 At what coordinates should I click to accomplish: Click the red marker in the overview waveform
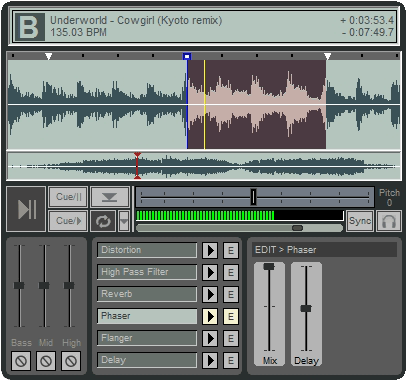tap(137, 166)
